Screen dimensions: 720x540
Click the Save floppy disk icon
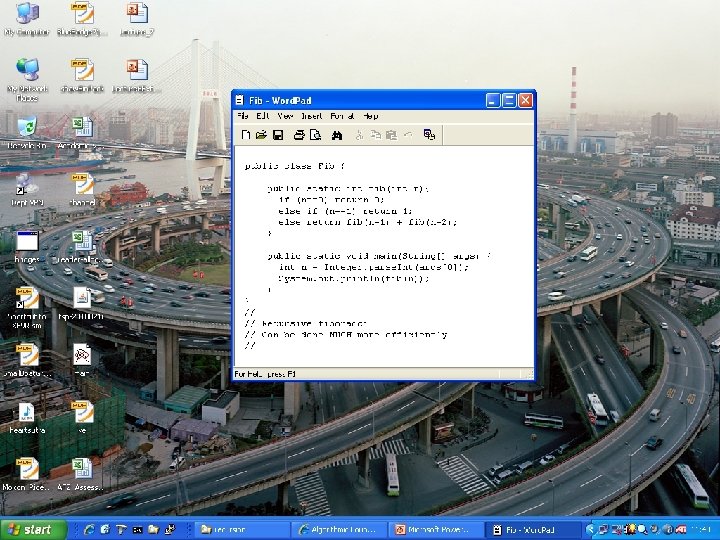click(x=278, y=135)
